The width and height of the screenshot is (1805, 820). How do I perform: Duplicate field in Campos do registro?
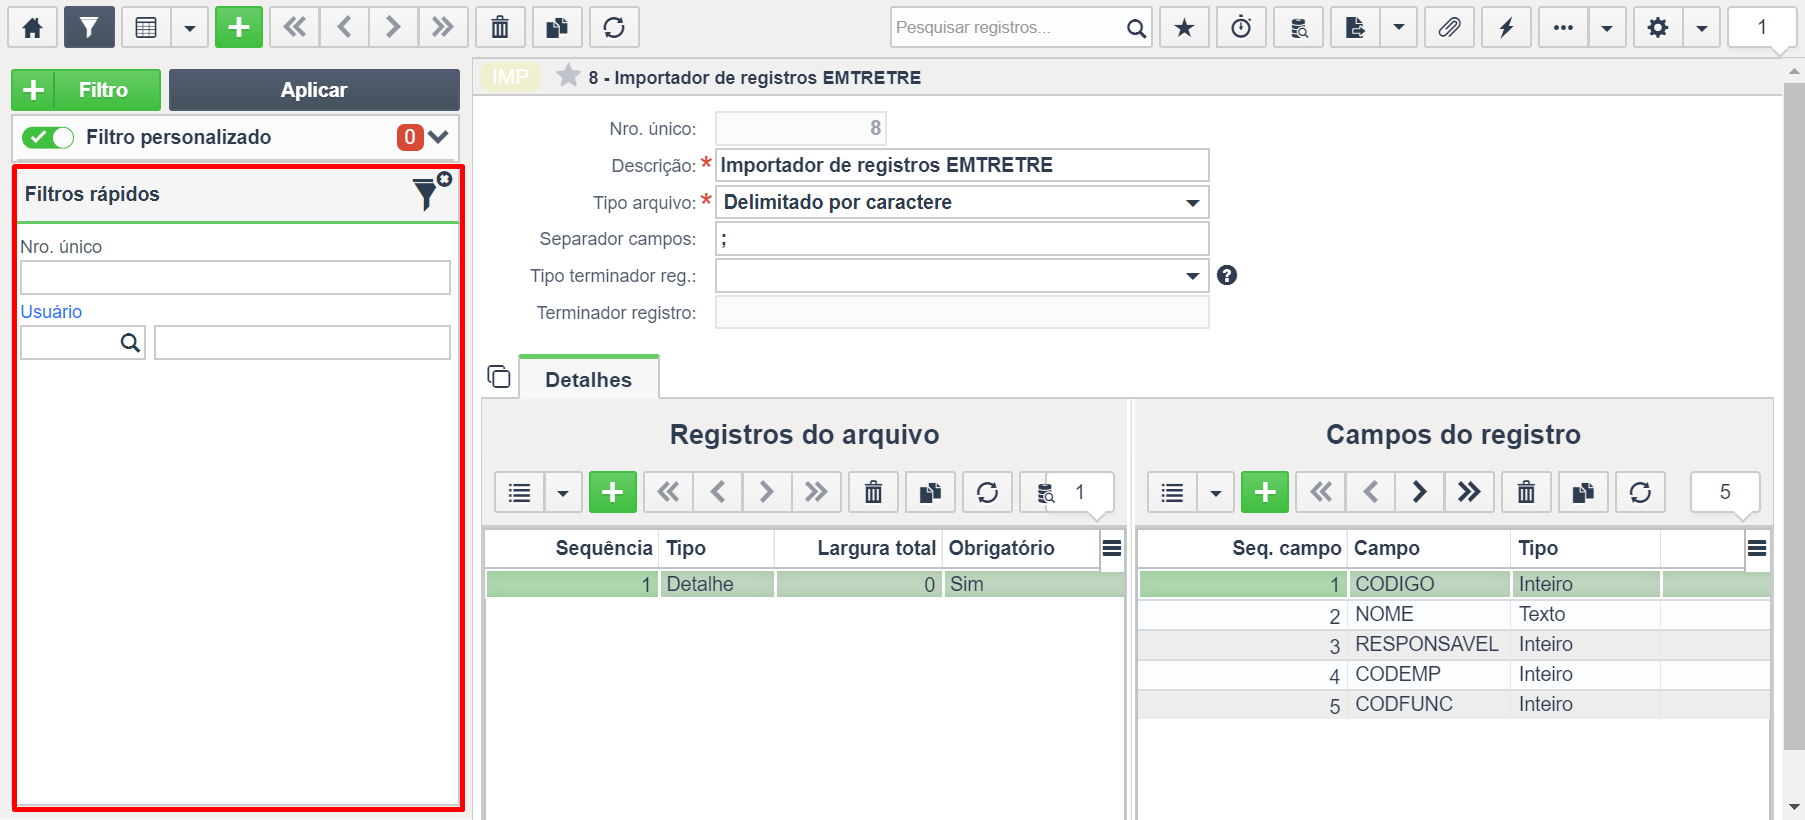[1583, 492]
